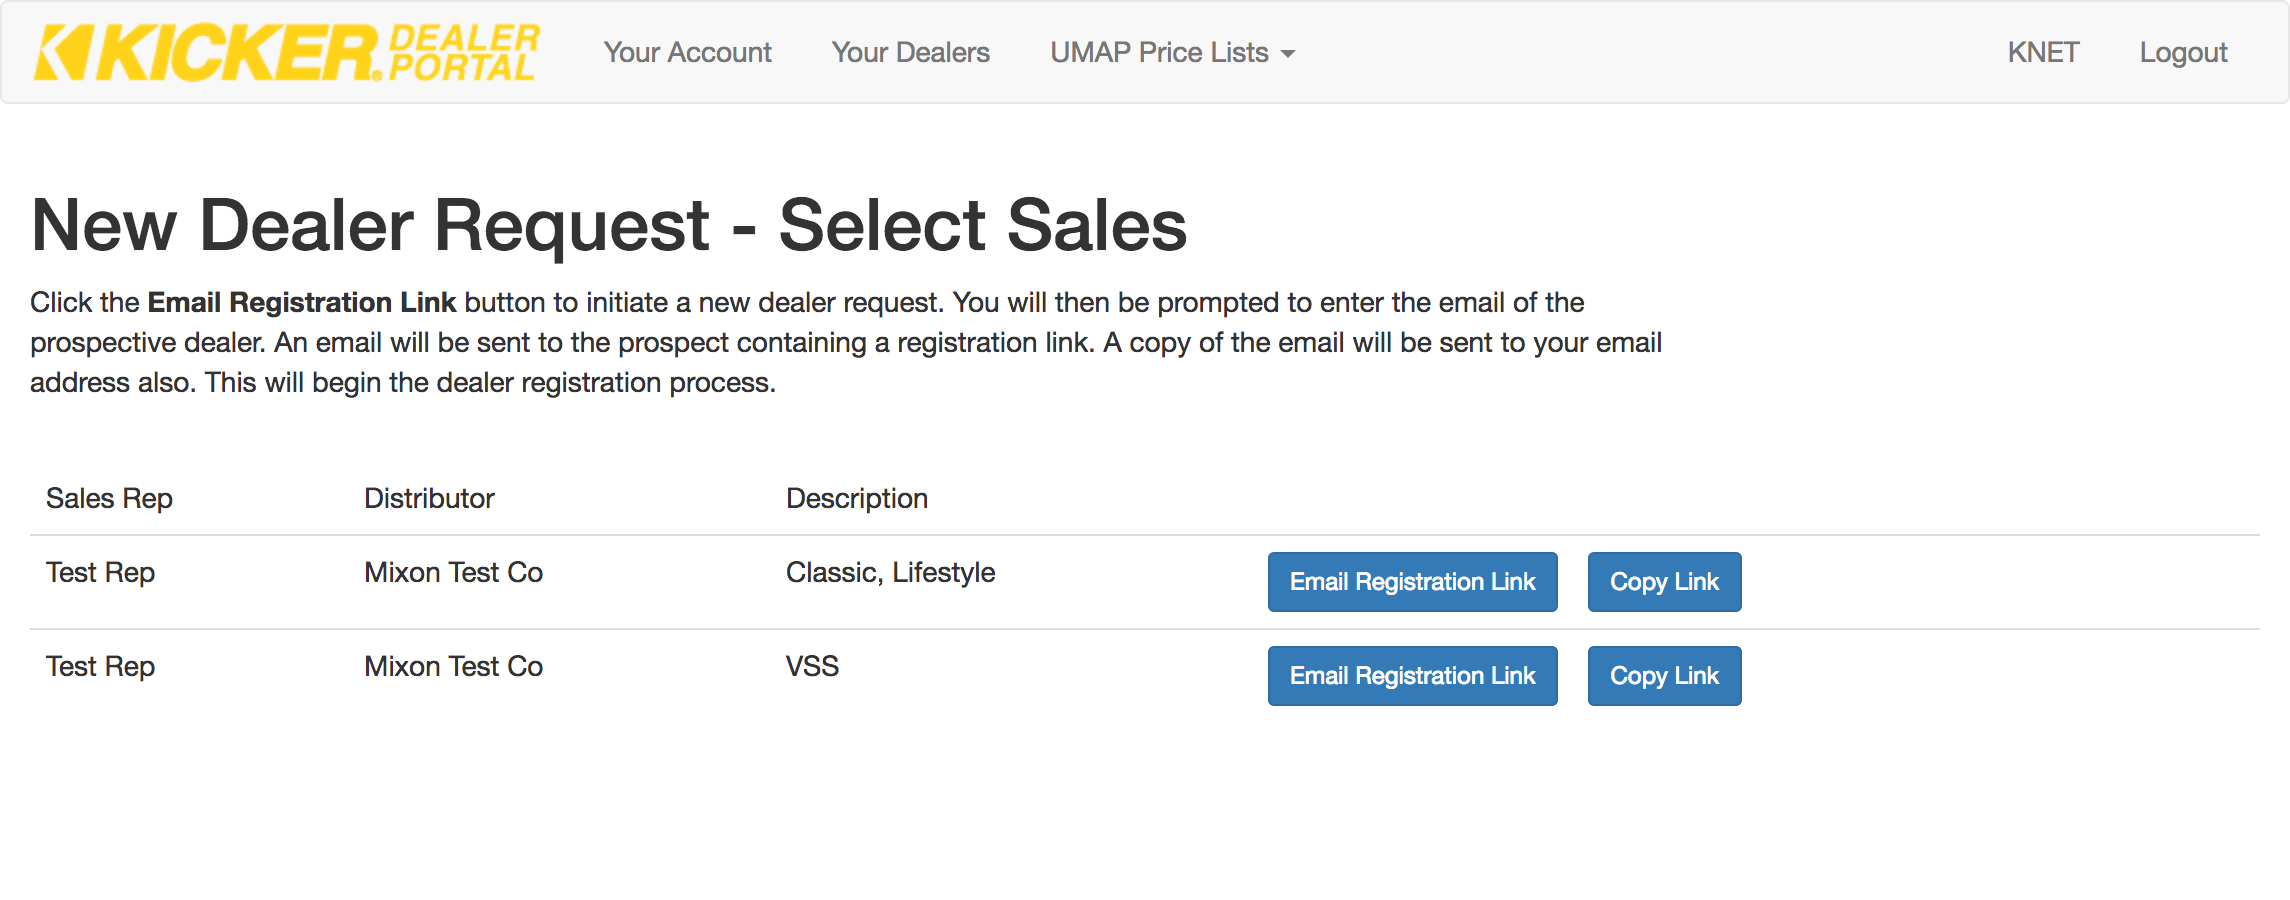The width and height of the screenshot is (2290, 900).
Task: Expand the chevron next to UMAP Price Lists
Action: point(1288,54)
